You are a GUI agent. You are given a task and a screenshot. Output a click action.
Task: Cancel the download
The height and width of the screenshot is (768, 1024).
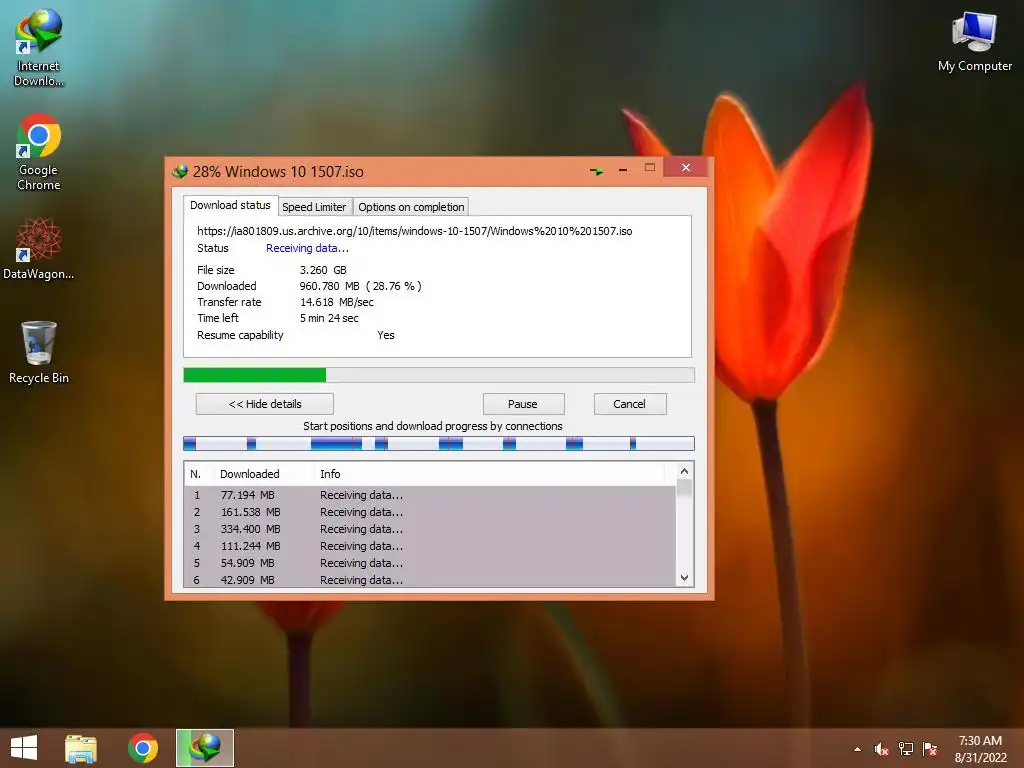pyautogui.click(x=630, y=404)
